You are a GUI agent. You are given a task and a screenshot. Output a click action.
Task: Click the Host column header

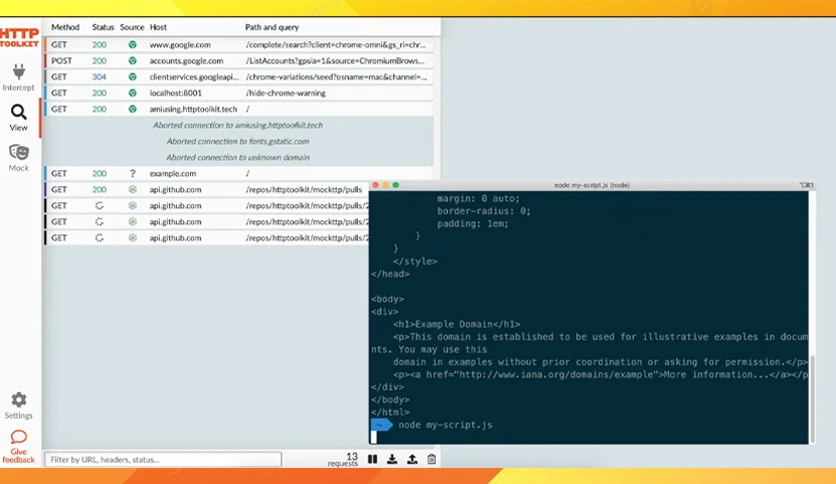pyautogui.click(x=158, y=27)
